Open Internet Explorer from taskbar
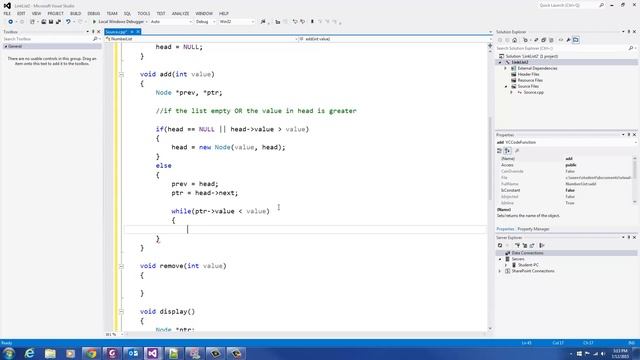 click(29, 353)
